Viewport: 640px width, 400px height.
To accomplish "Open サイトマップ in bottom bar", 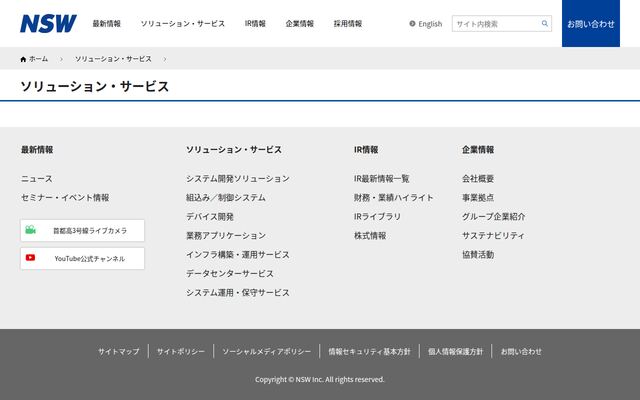I will click(x=118, y=351).
